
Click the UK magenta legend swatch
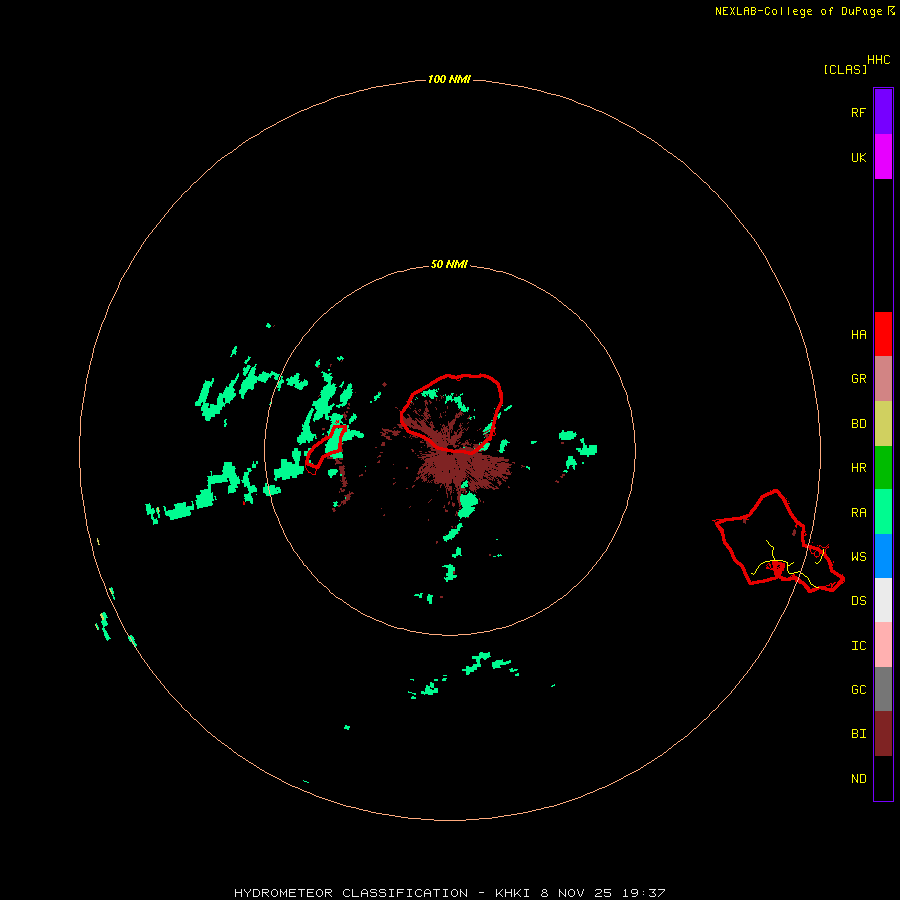(883, 157)
